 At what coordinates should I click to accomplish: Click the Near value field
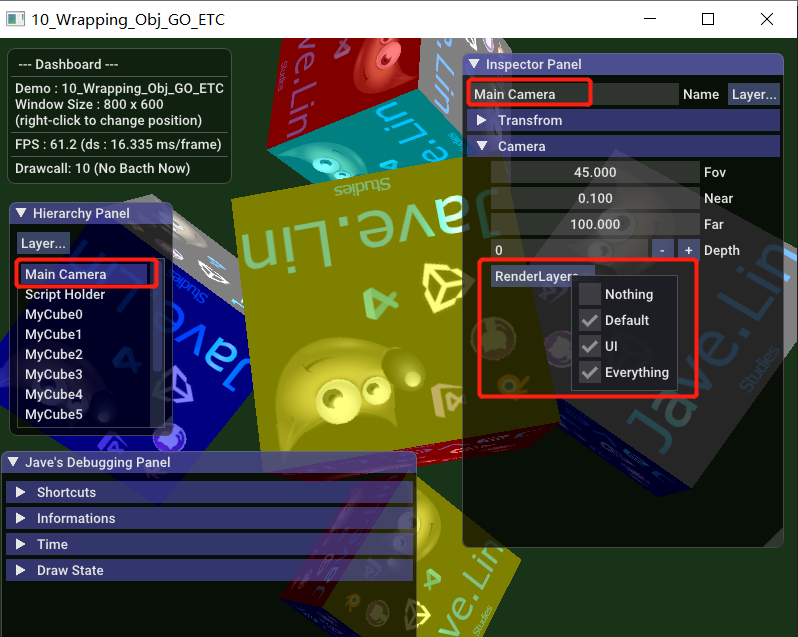[595, 198]
